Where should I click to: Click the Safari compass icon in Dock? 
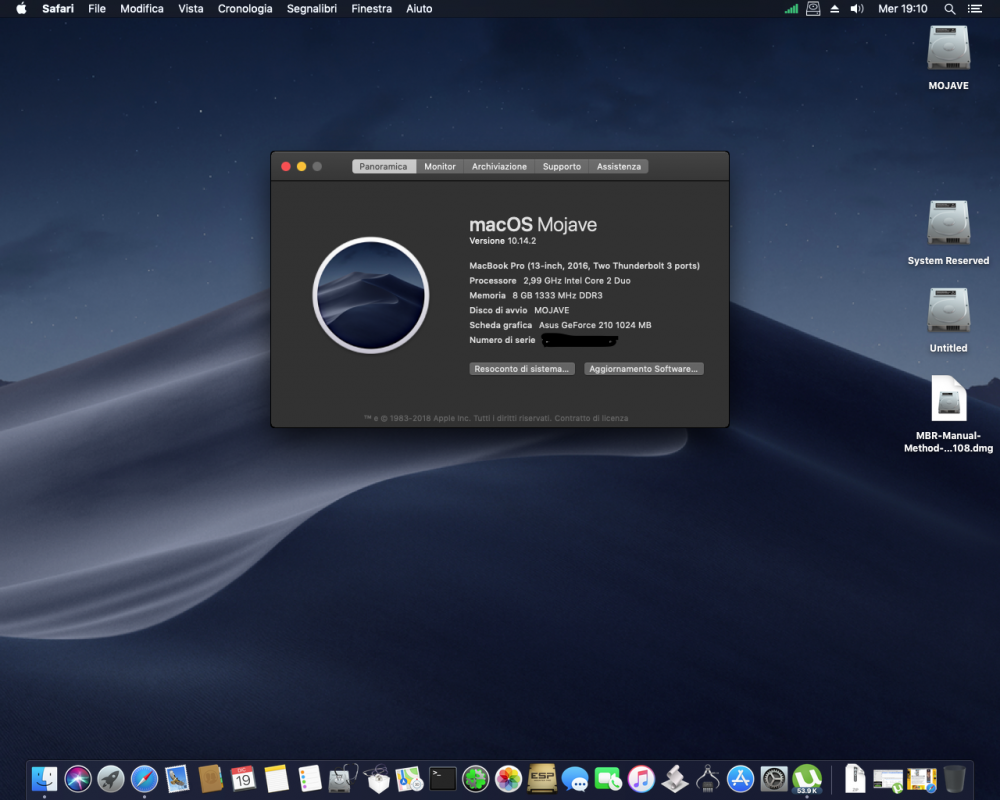pos(144,778)
